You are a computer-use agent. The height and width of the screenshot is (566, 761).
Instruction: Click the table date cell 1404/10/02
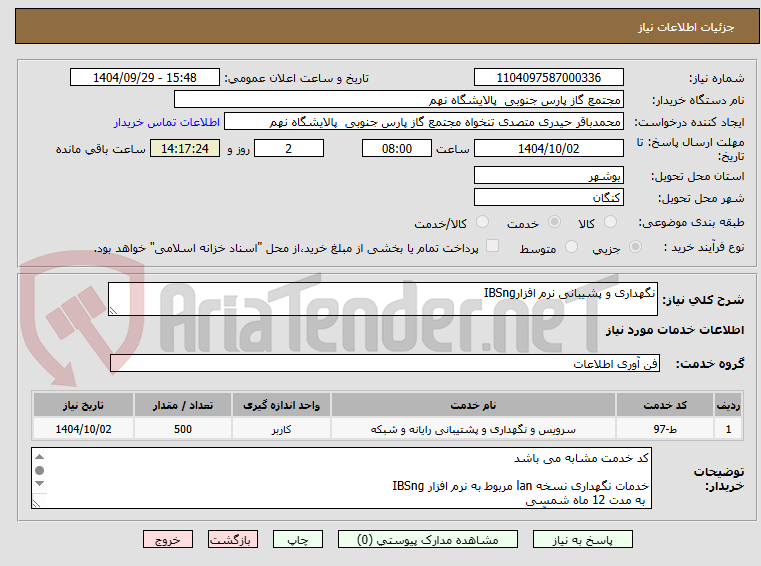coord(83,430)
